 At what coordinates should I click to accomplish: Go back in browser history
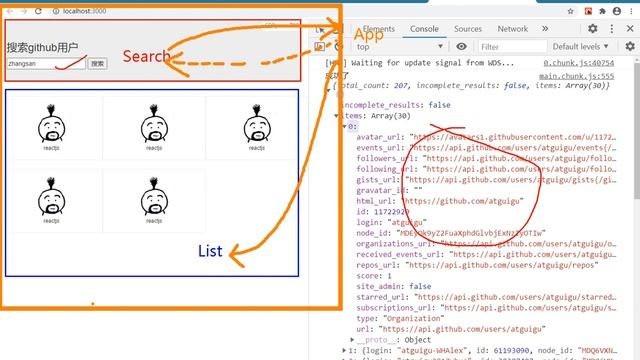click(x=10, y=11)
